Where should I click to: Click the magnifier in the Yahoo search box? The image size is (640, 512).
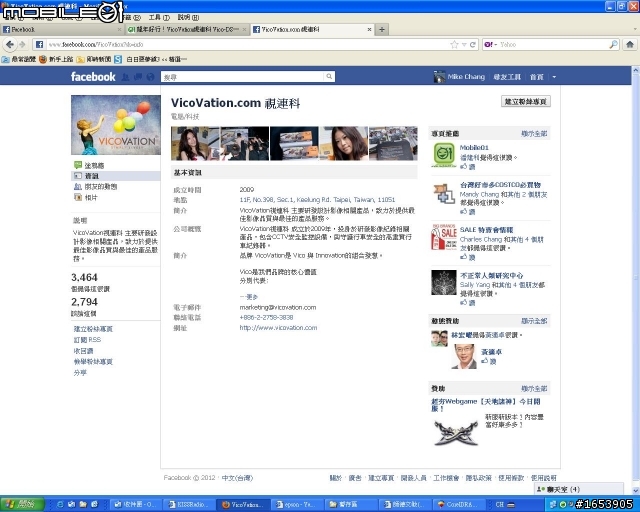point(613,45)
